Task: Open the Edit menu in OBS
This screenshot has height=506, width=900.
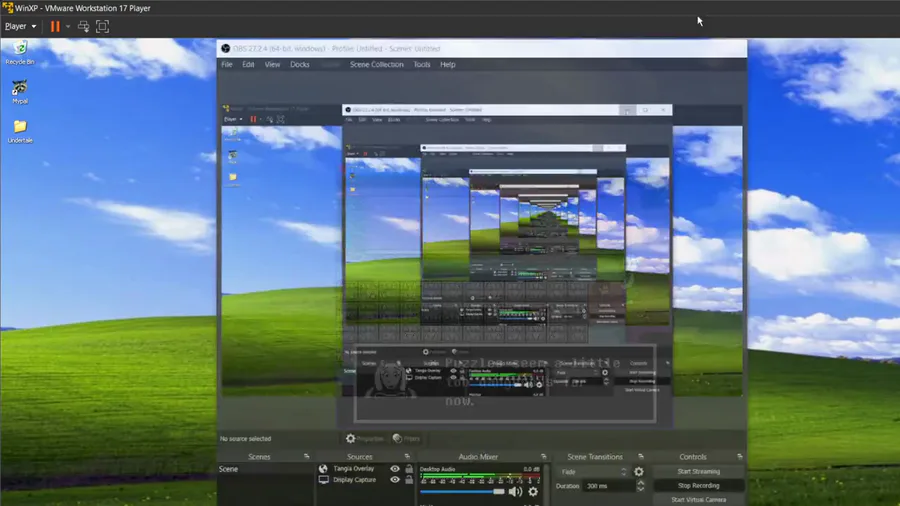Action: (248, 64)
